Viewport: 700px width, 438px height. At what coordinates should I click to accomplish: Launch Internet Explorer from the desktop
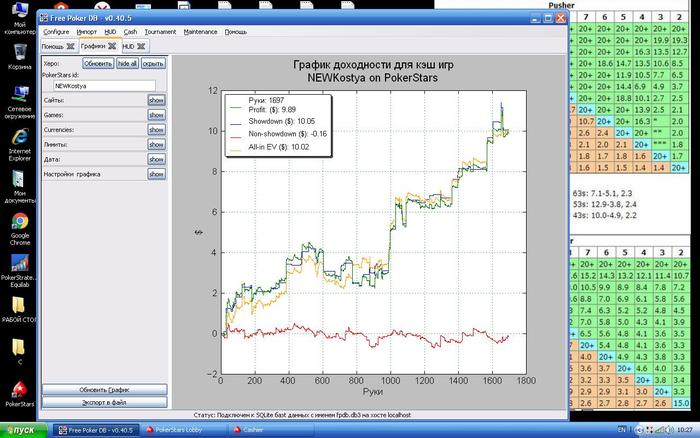(19, 145)
